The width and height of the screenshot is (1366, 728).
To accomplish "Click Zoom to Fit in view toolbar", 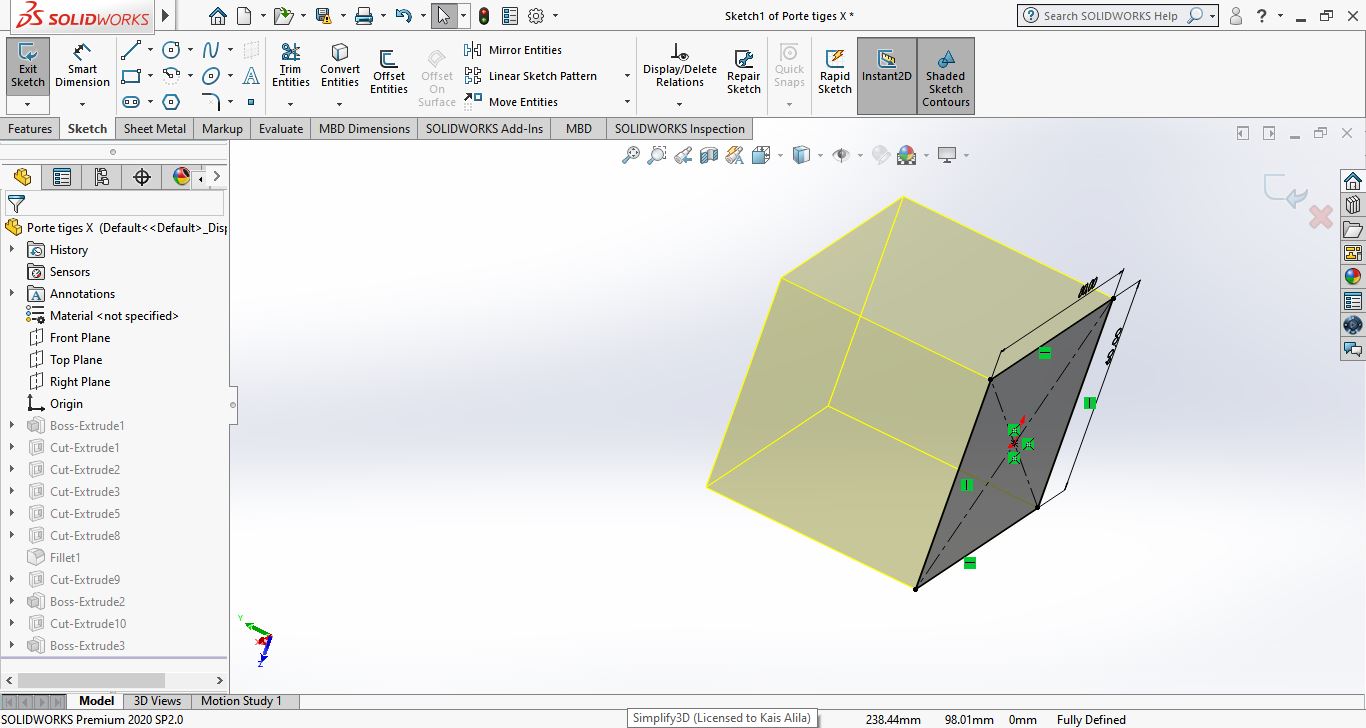I will pos(631,155).
